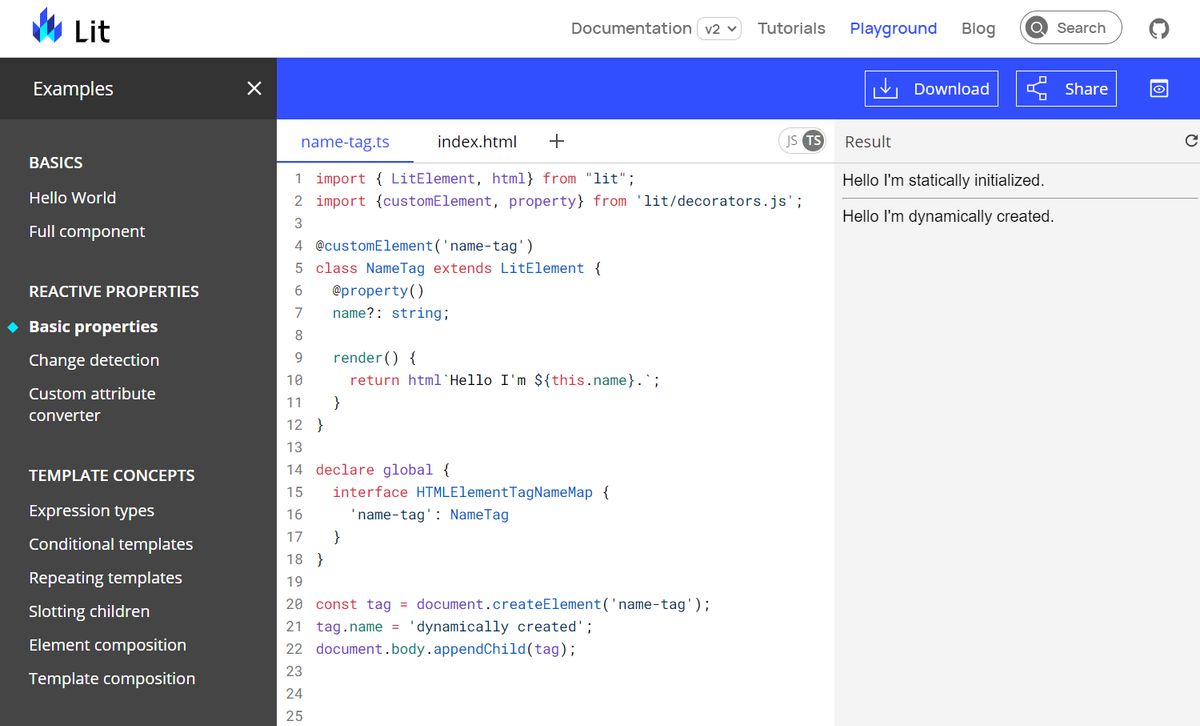Click the @property() decorator line

point(378,291)
